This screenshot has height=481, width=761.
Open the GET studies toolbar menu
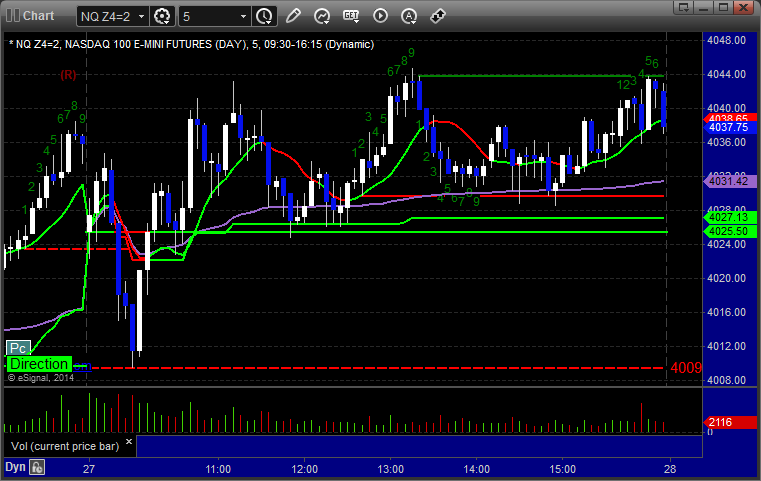pos(351,16)
